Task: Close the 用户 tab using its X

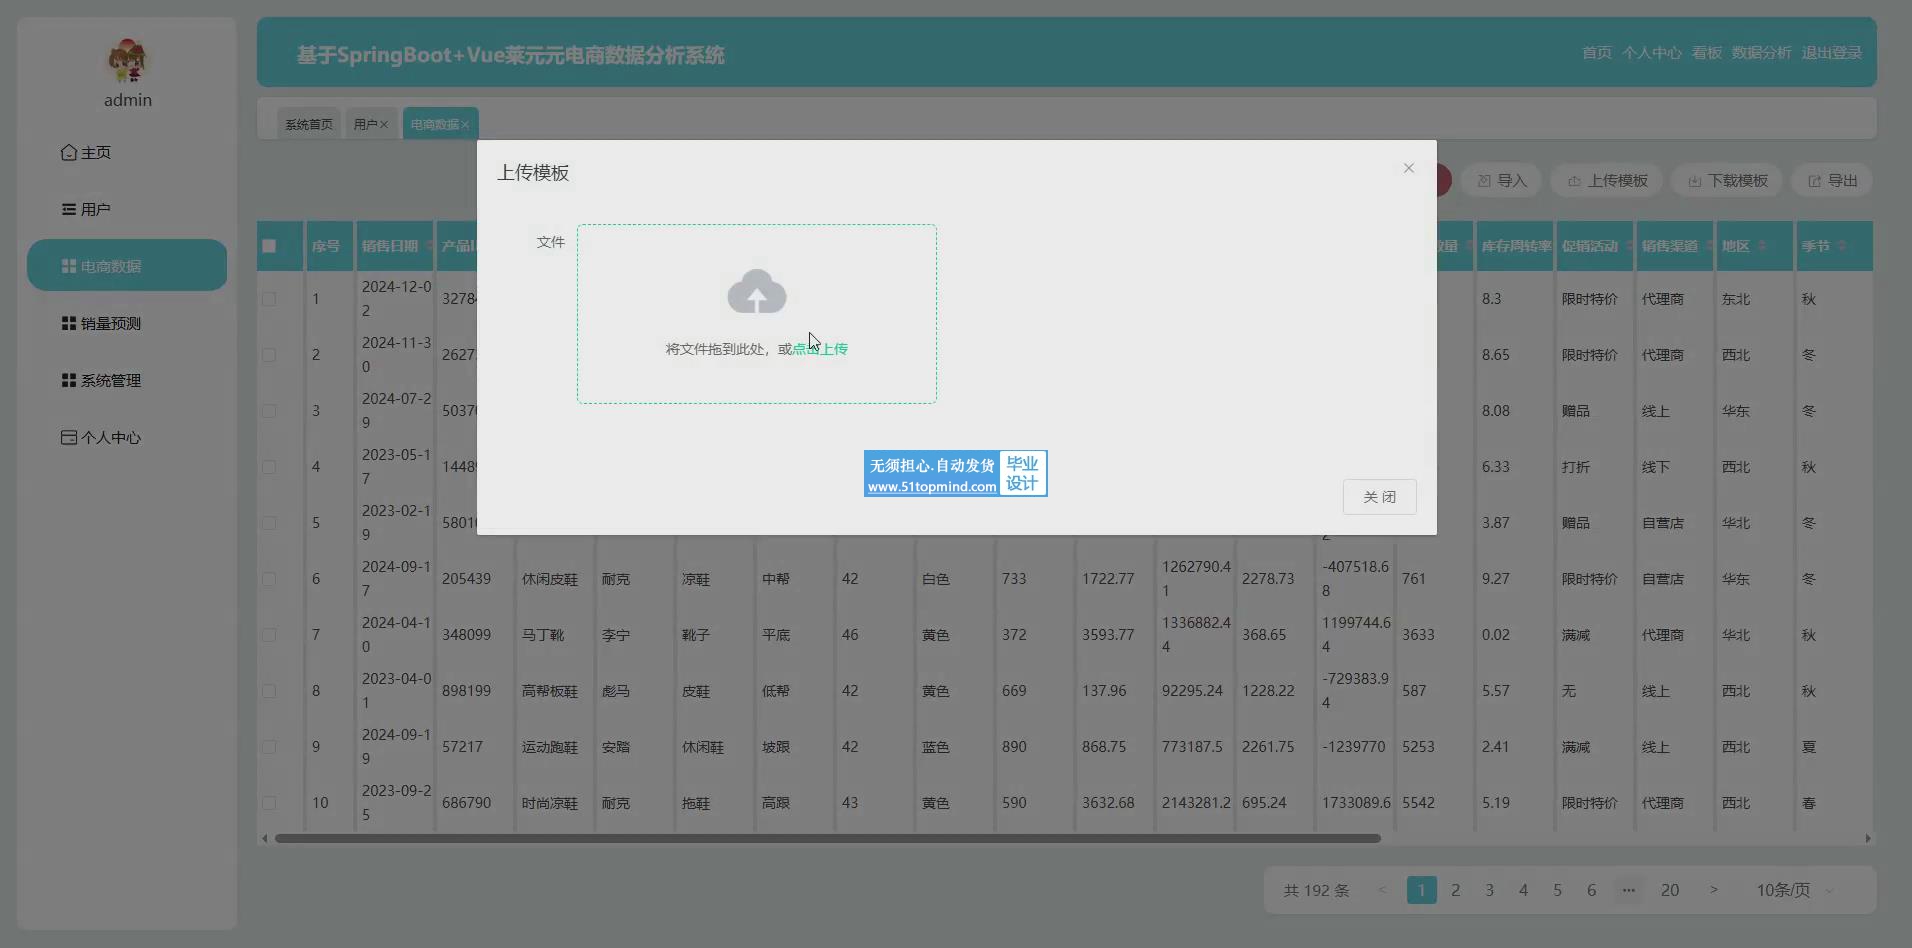Action: pos(384,125)
